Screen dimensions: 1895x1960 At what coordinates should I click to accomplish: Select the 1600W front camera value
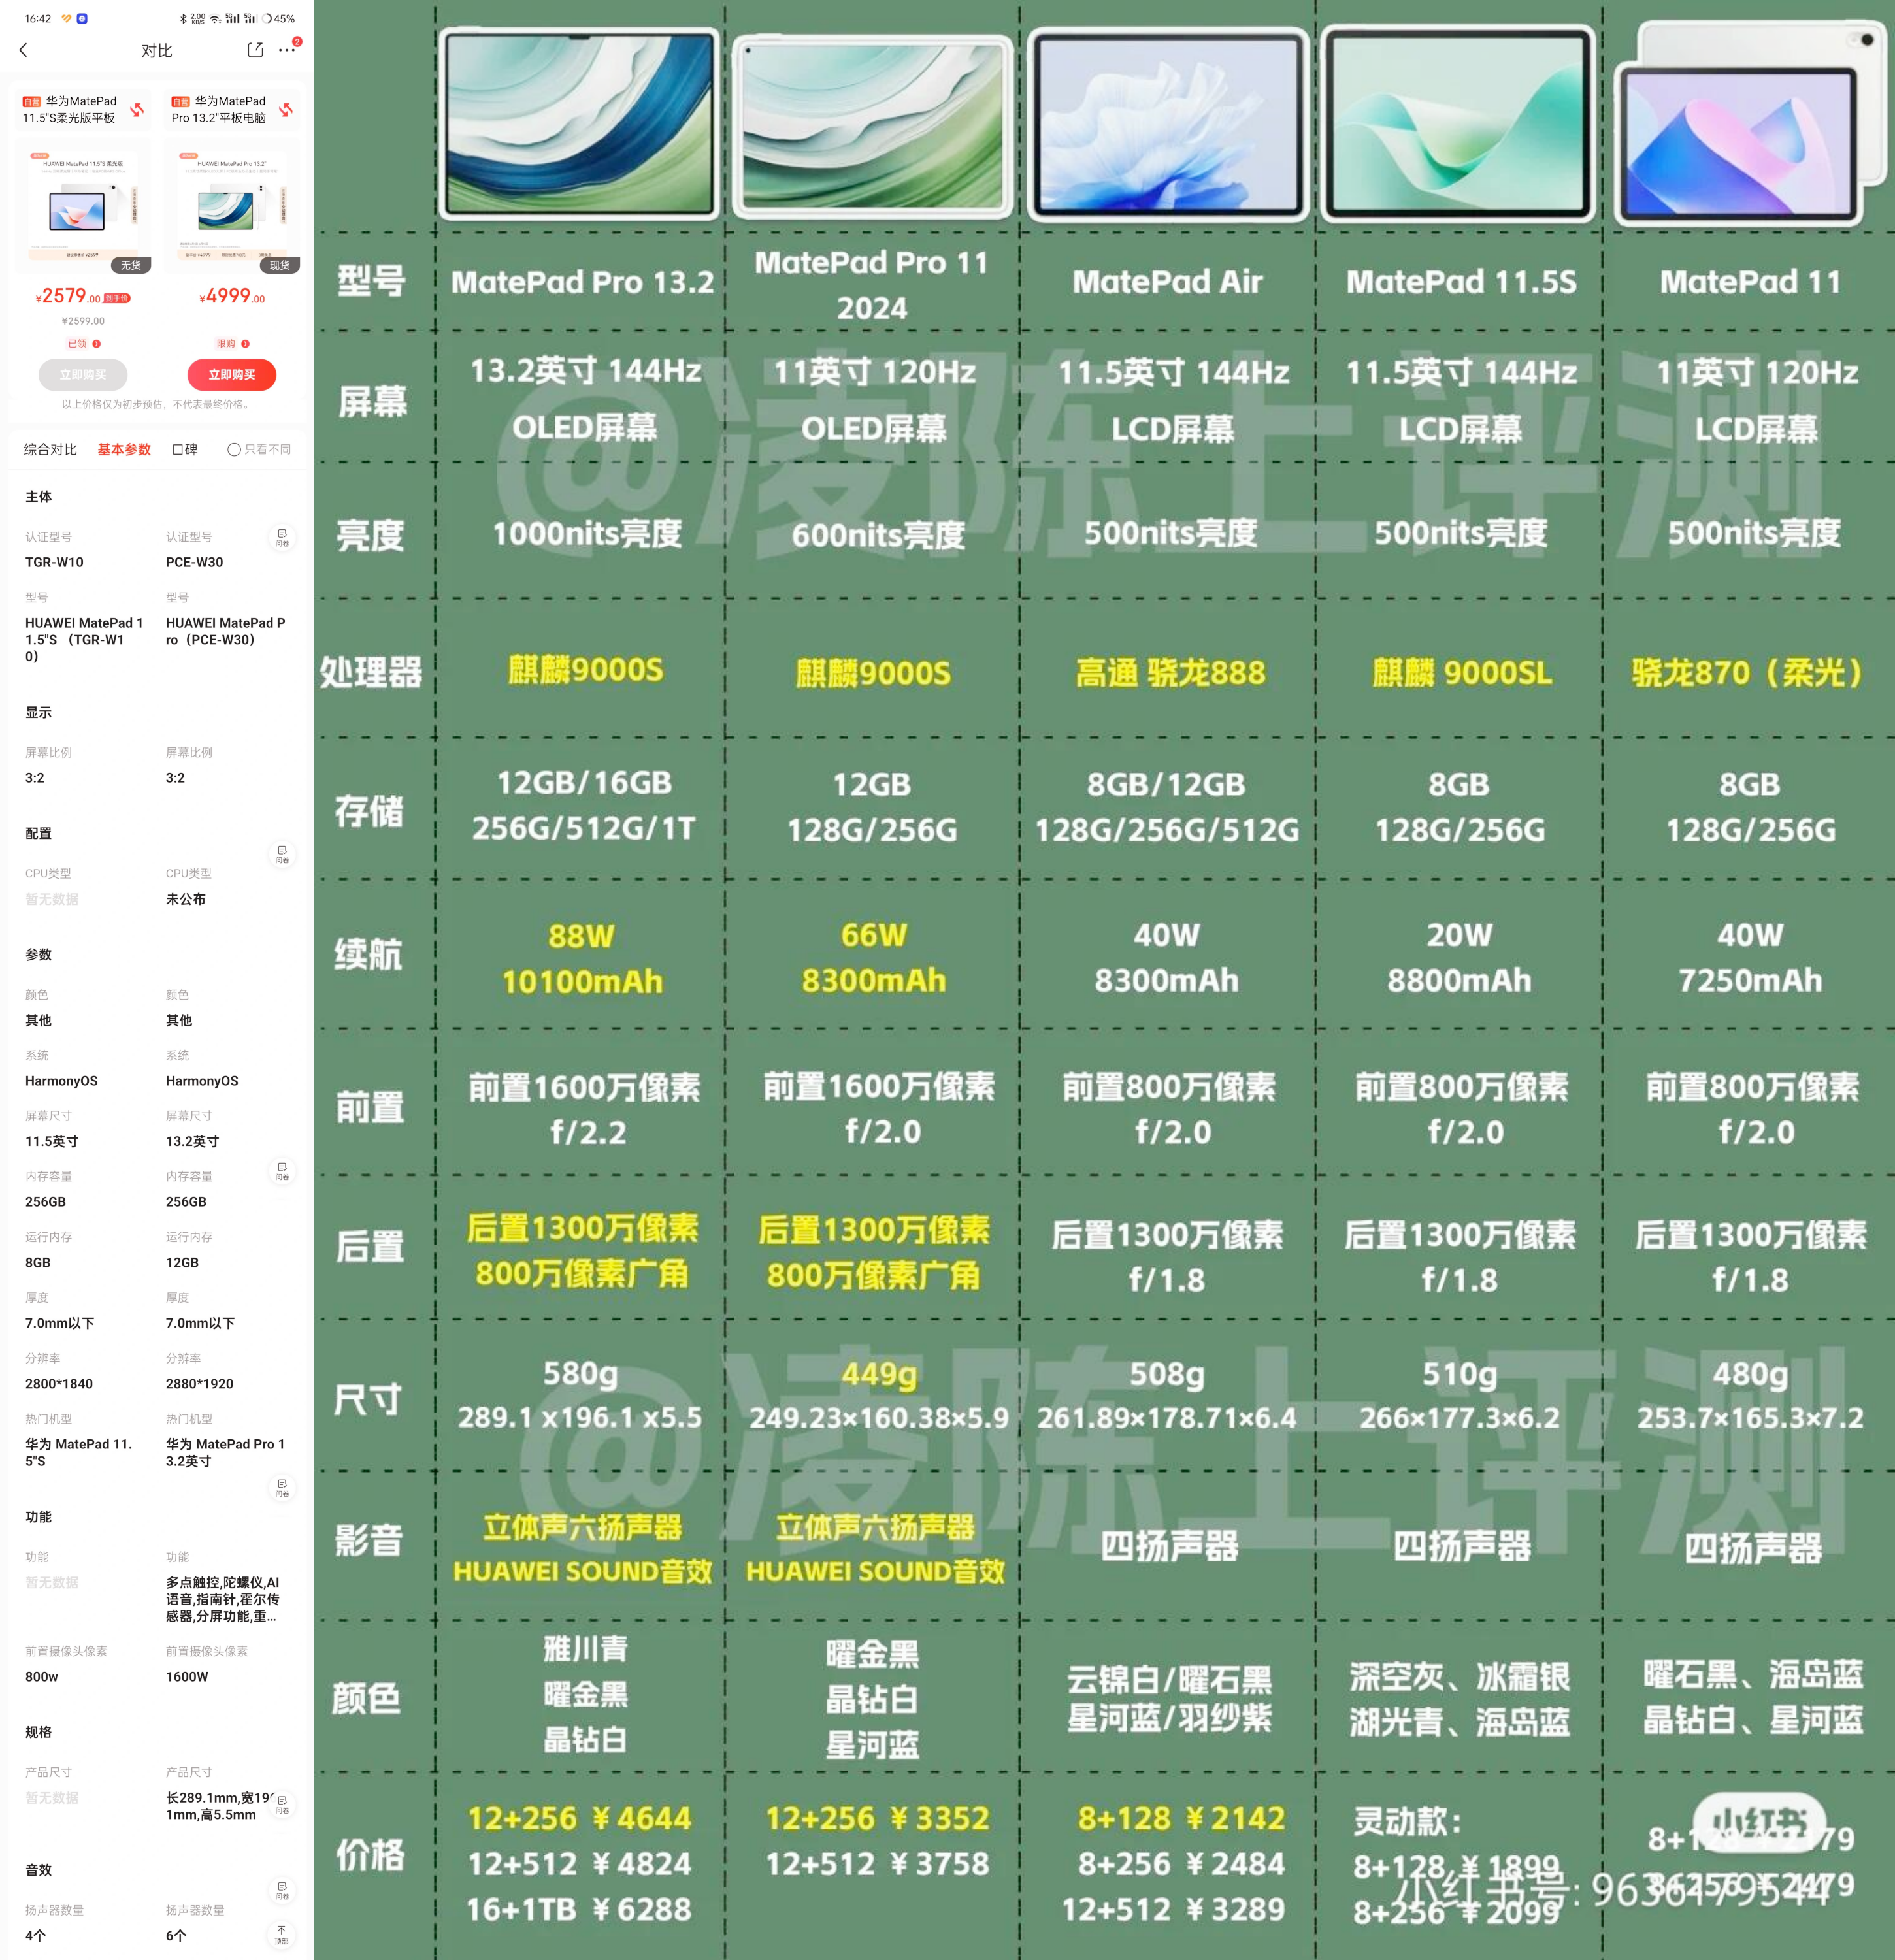(187, 1677)
